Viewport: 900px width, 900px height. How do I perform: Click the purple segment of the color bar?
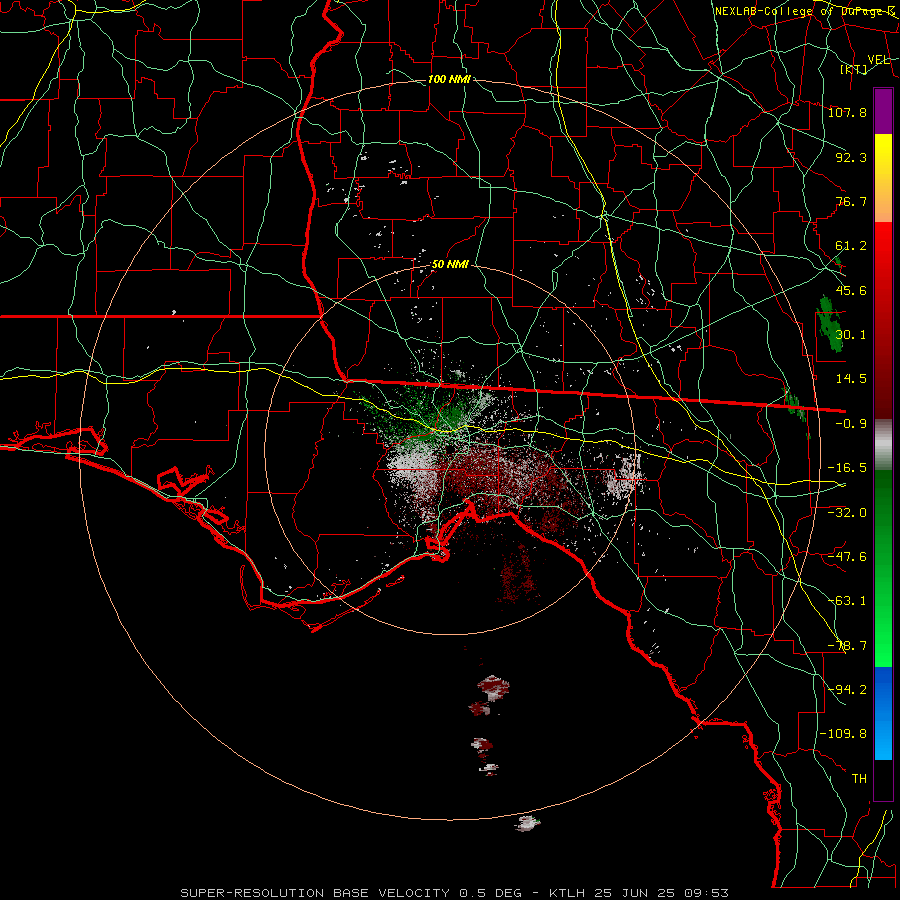pos(883,111)
